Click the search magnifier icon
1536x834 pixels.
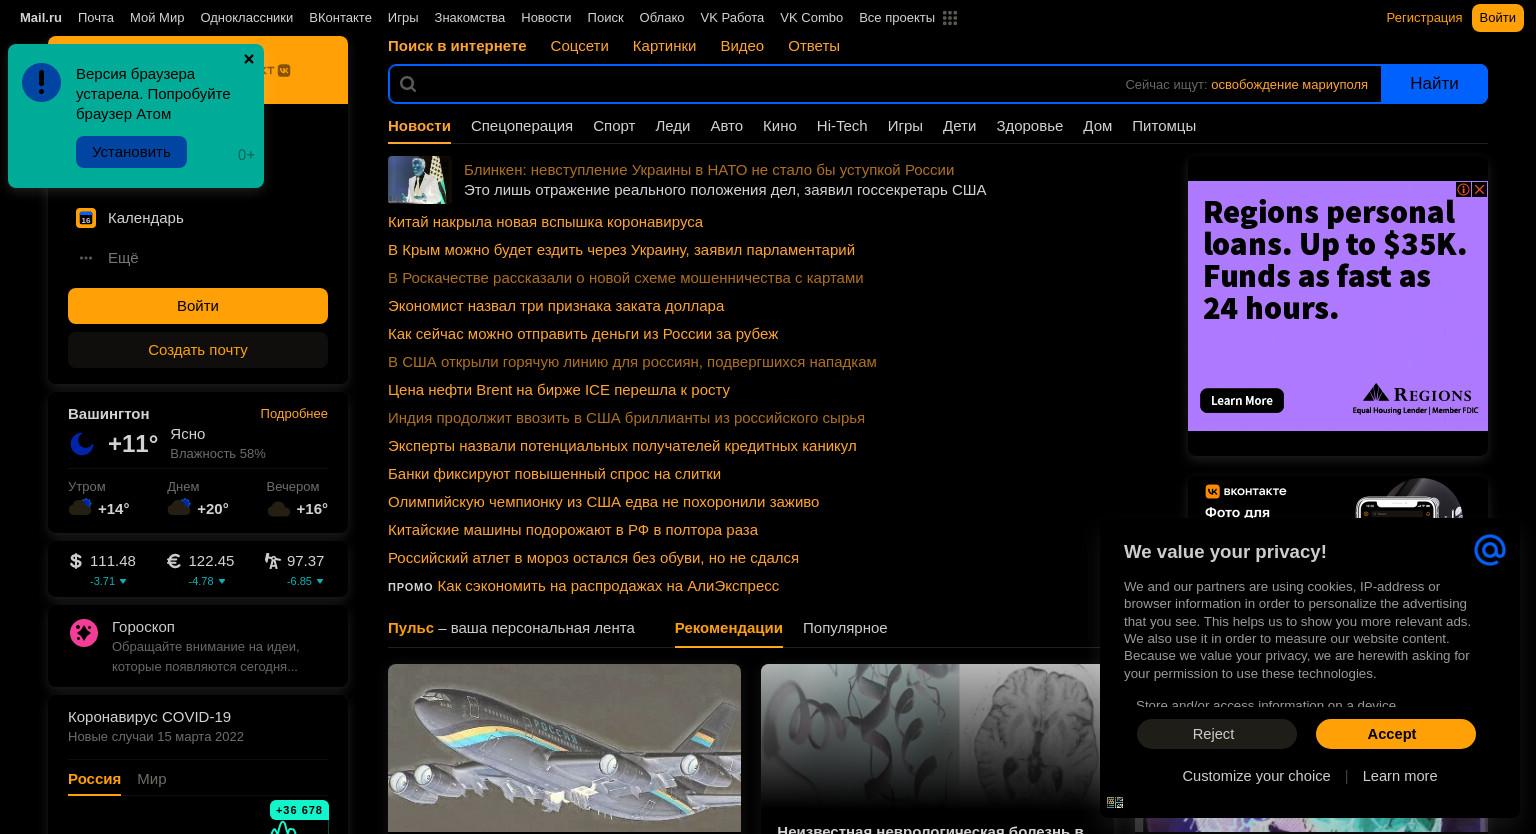coord(408,84)
